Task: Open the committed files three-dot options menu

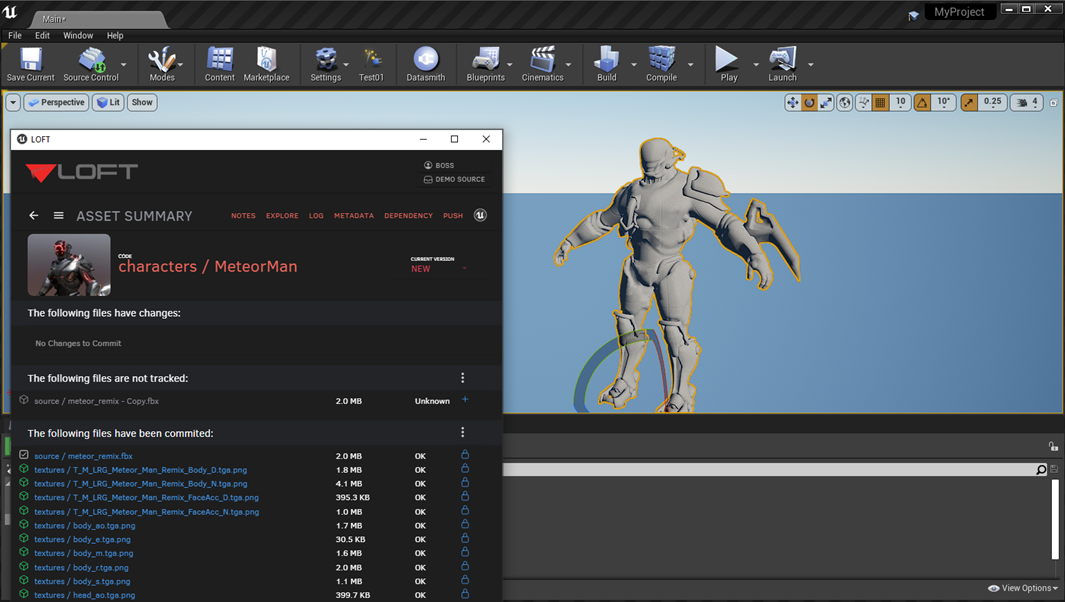Action: (462, 433)
